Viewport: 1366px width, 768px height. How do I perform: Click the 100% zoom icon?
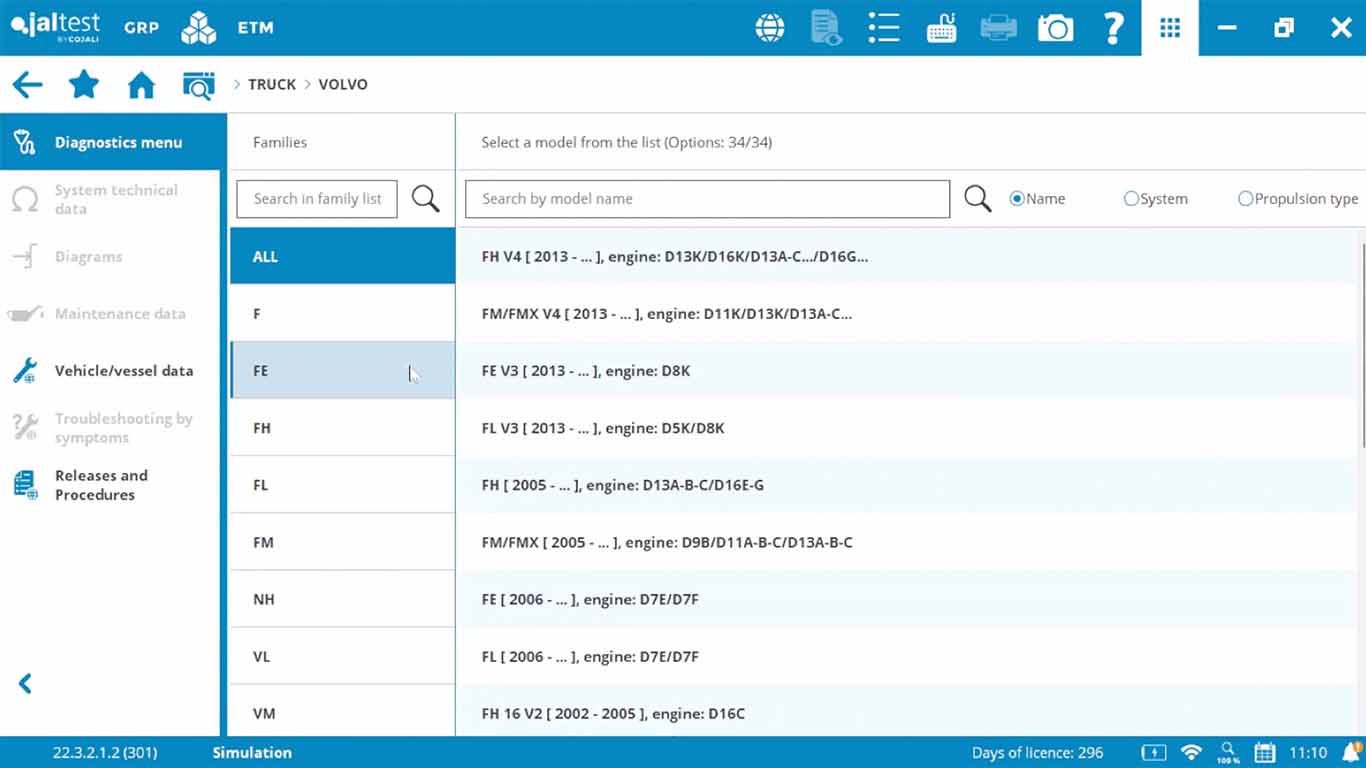point(1227,753)
